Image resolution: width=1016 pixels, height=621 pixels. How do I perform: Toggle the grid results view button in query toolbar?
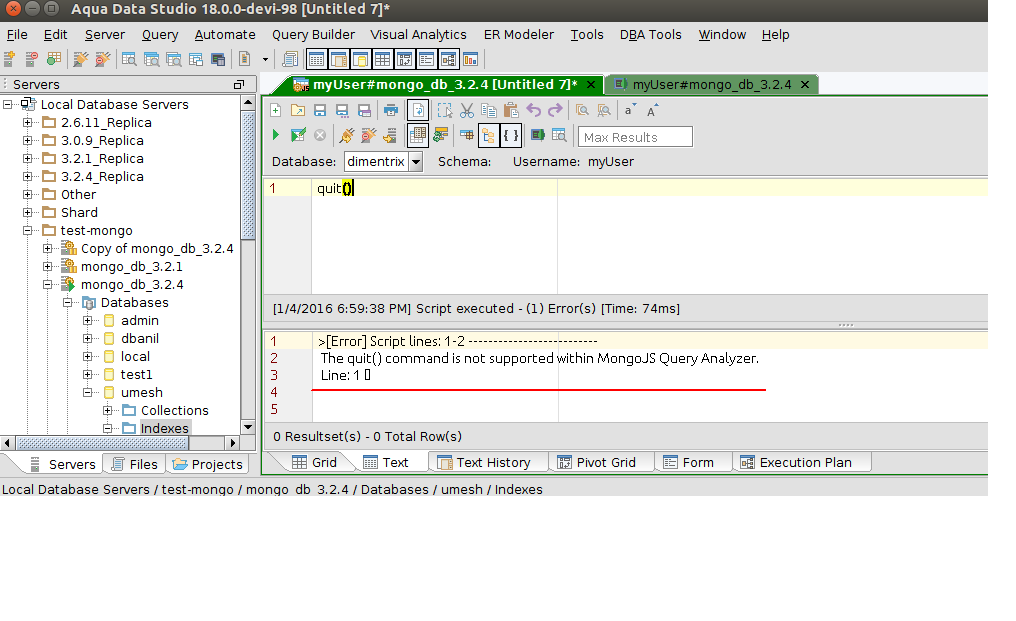418,135
